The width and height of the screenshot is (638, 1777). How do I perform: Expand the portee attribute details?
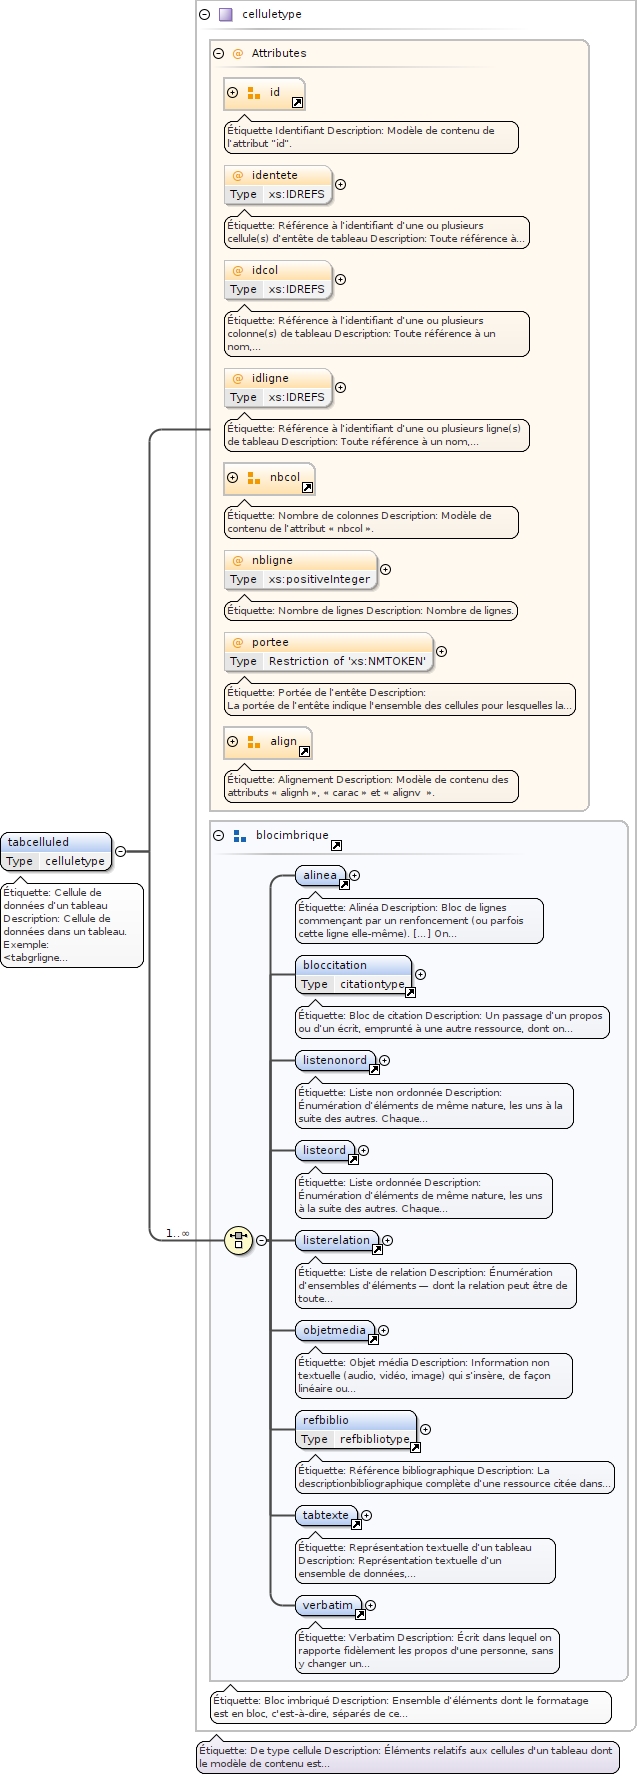pyautogui.click(x=441, y=652)
